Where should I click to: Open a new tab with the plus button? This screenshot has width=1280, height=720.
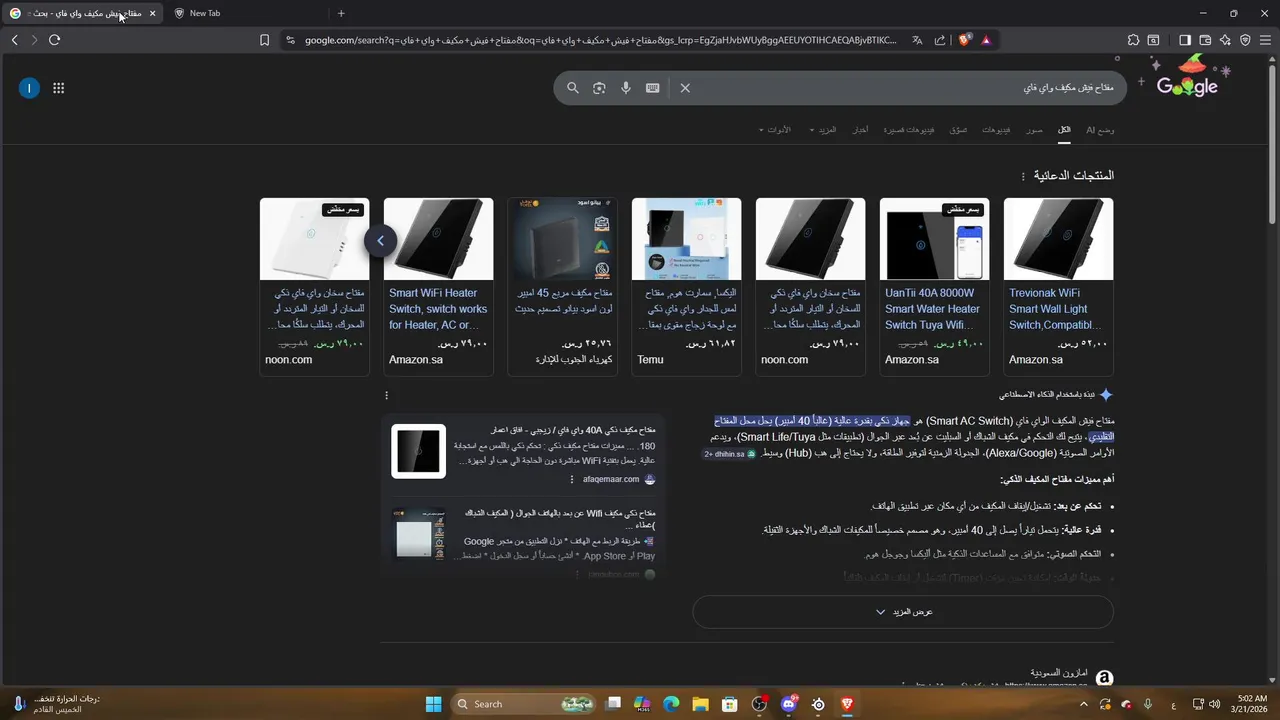point(341,13)
